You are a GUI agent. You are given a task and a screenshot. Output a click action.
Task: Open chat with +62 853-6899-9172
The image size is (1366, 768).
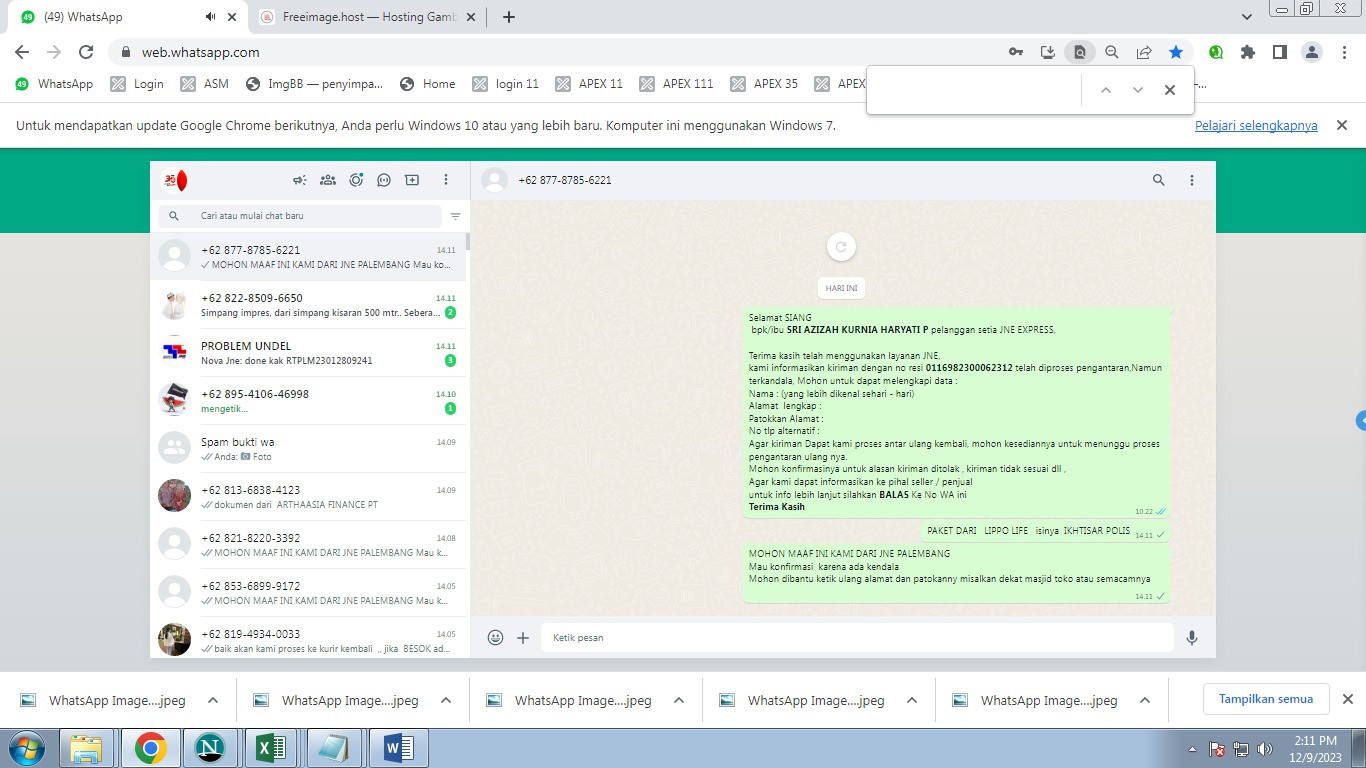(310, 593)
